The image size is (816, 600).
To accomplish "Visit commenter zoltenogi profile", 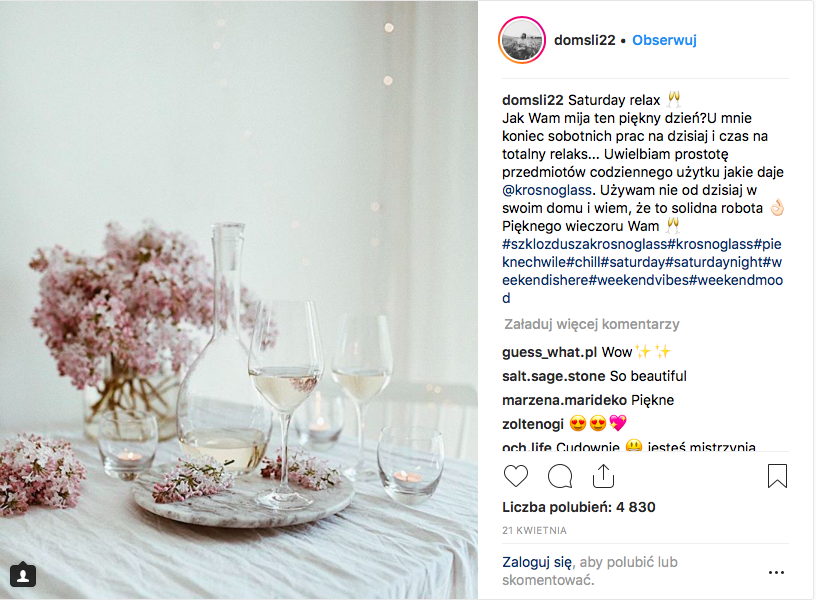I will [x=533, y=424].
